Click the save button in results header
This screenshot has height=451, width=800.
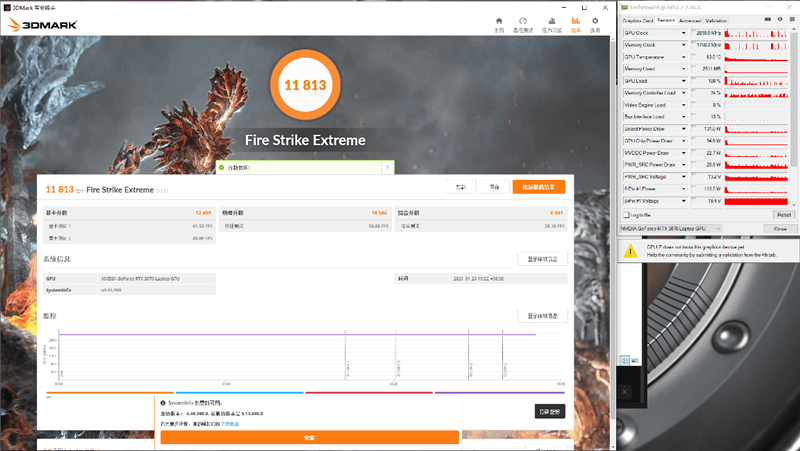tap(494, 187)
